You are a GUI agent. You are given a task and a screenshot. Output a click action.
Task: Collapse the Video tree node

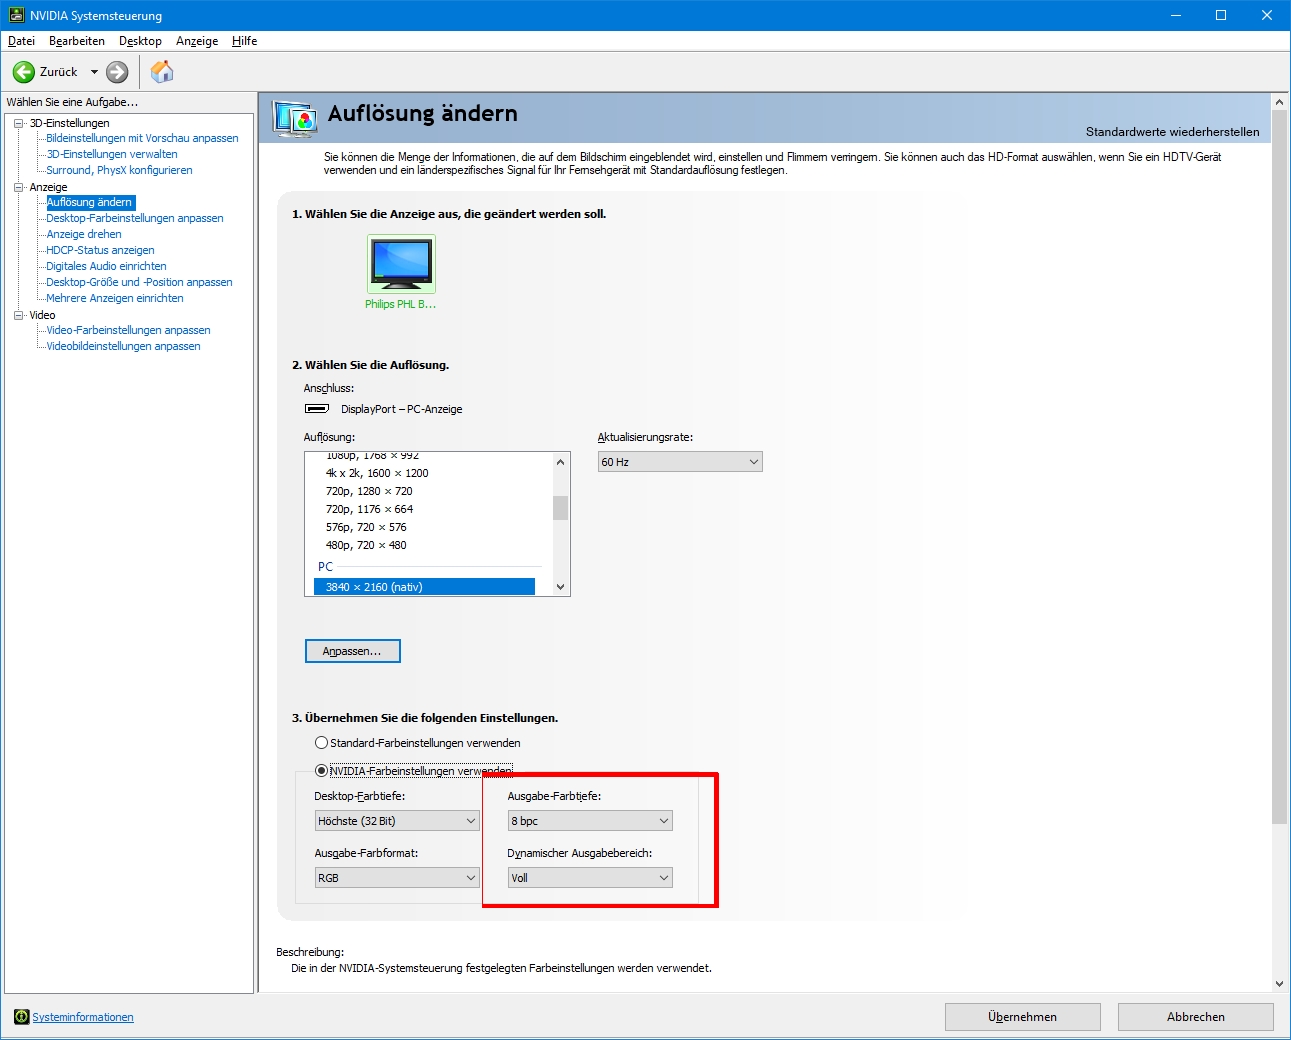18,315
